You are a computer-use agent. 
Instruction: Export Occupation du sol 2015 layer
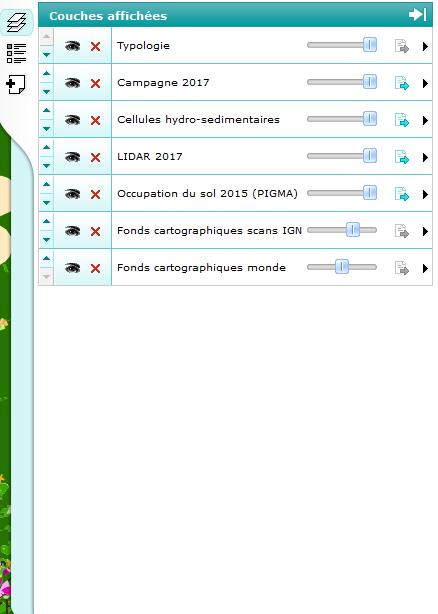click(402, 194)
